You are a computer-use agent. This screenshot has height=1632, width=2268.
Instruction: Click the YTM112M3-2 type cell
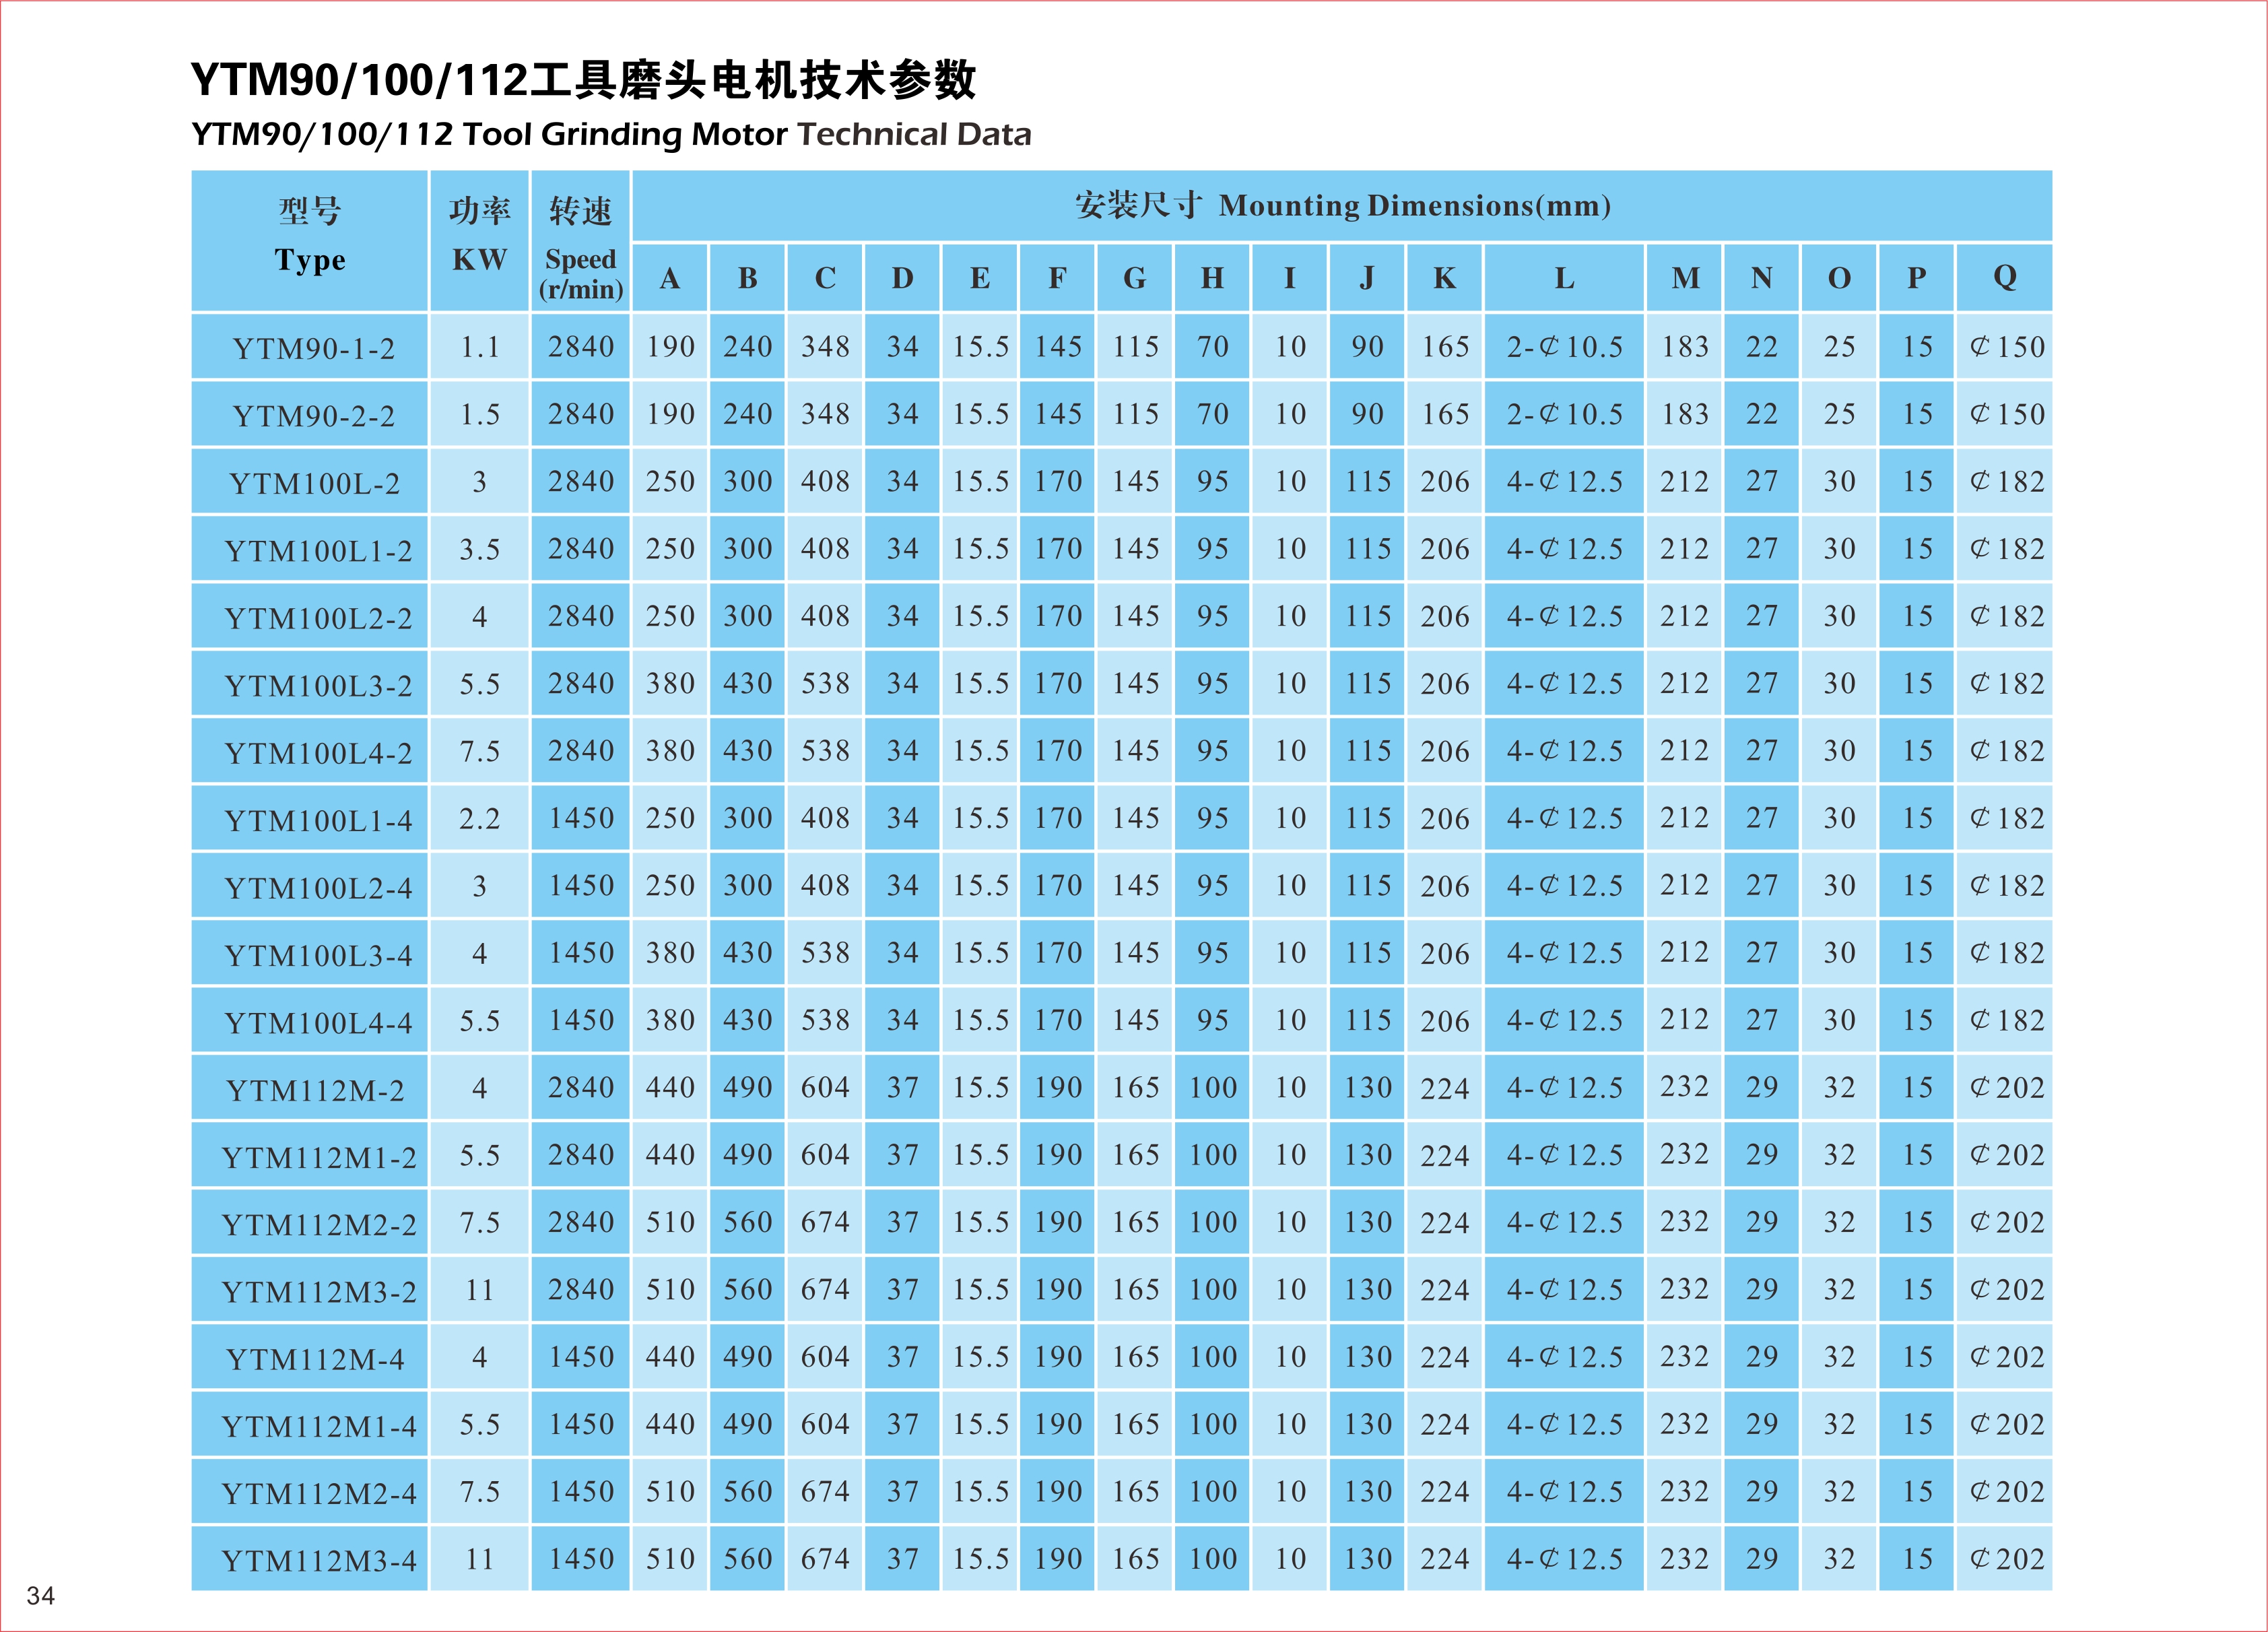[310, 1290]
